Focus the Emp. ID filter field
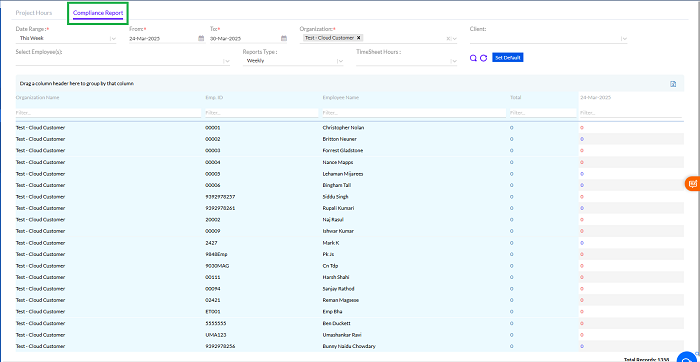The width and height of the screenshot is (700, 362). [x=262, y=113]
